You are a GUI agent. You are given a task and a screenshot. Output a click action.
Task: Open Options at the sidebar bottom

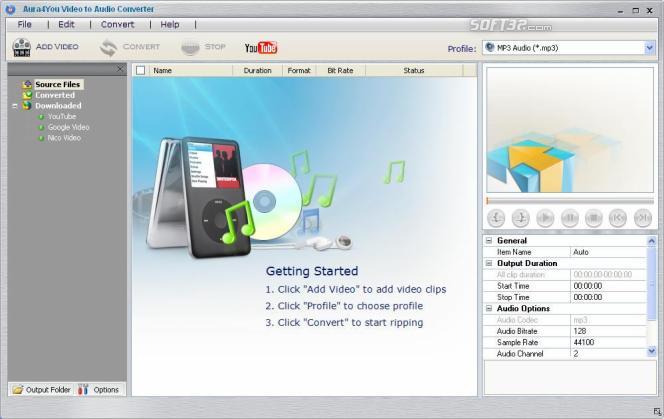tap(100, 390)
